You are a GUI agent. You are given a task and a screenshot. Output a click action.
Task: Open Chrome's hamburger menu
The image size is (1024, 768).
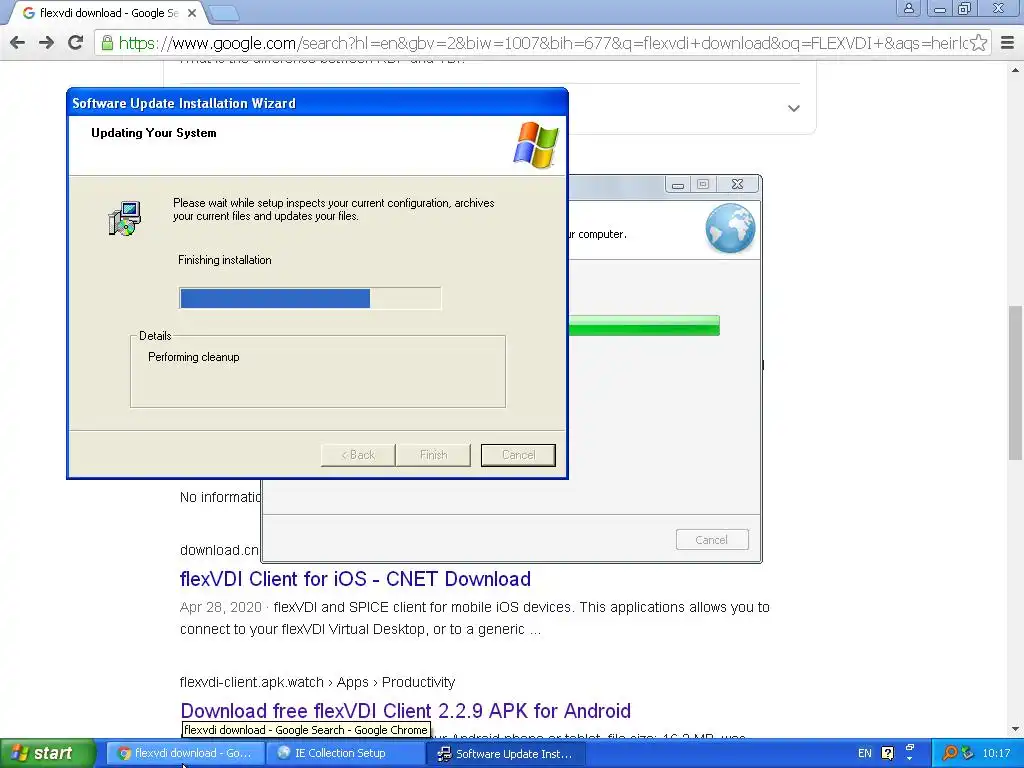(x=1008, y=43)
